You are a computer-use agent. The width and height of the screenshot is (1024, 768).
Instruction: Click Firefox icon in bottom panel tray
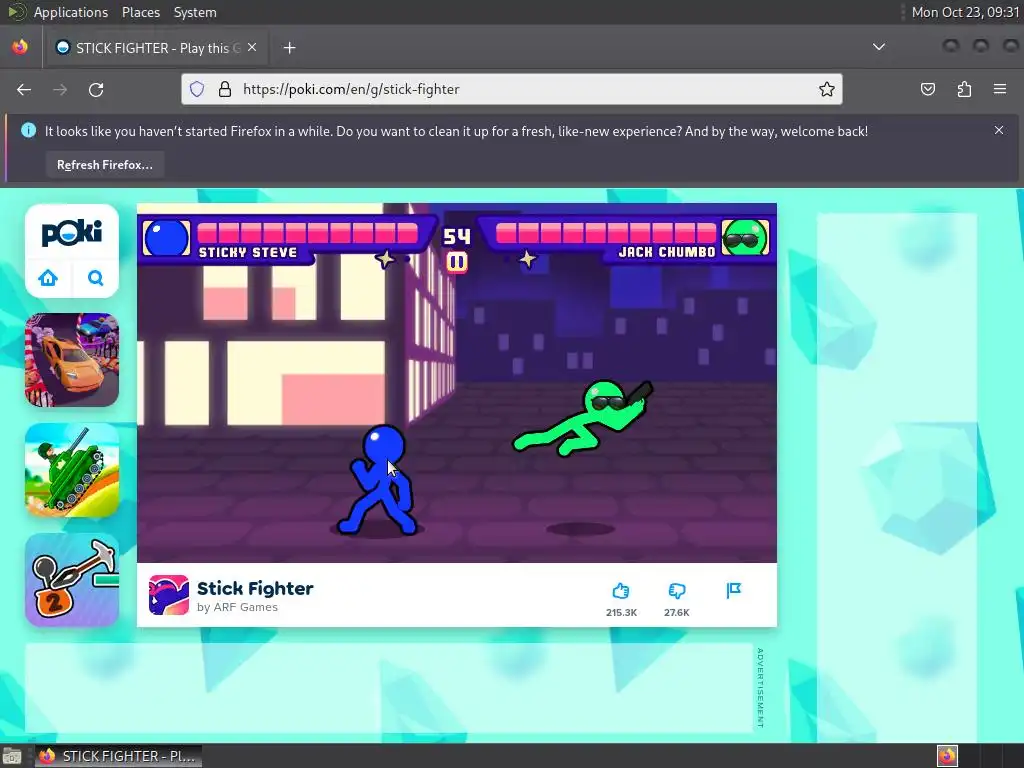(947, 756)
